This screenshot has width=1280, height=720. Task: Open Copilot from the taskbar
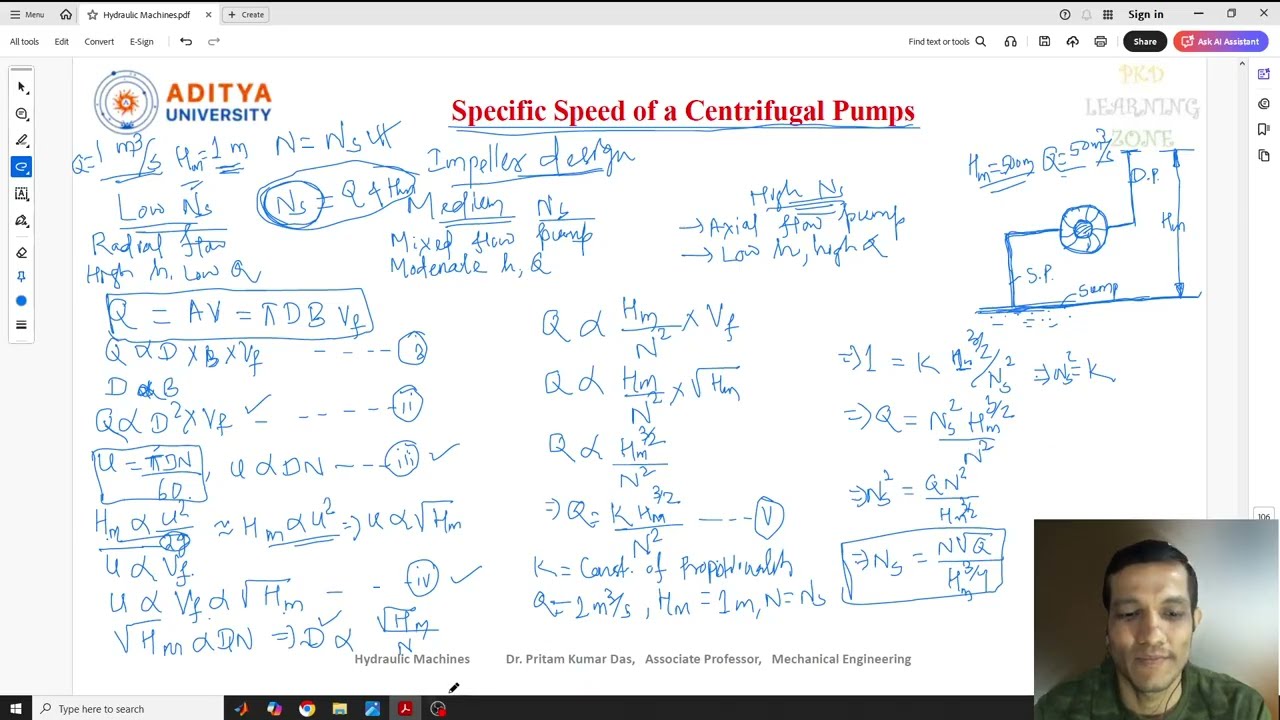(x=274, y=709)
